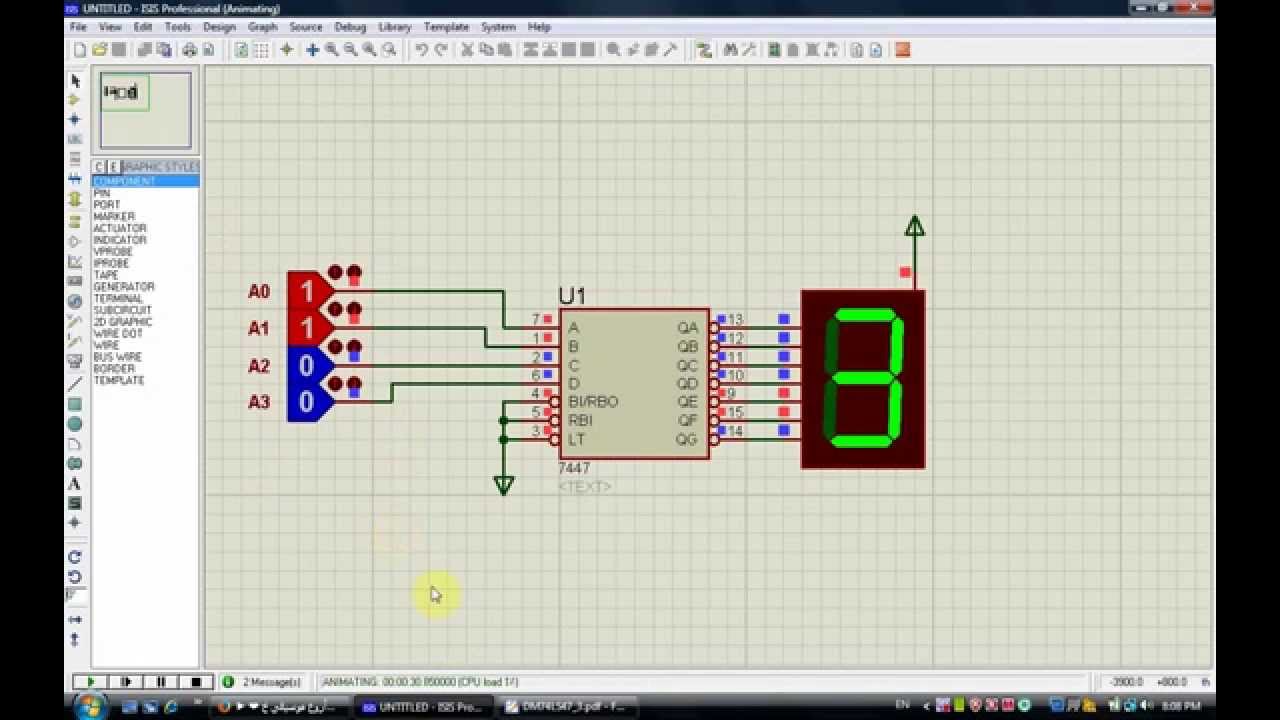
Task: Zoom out with the magnifier icon
Action: [x=351, y=50]
